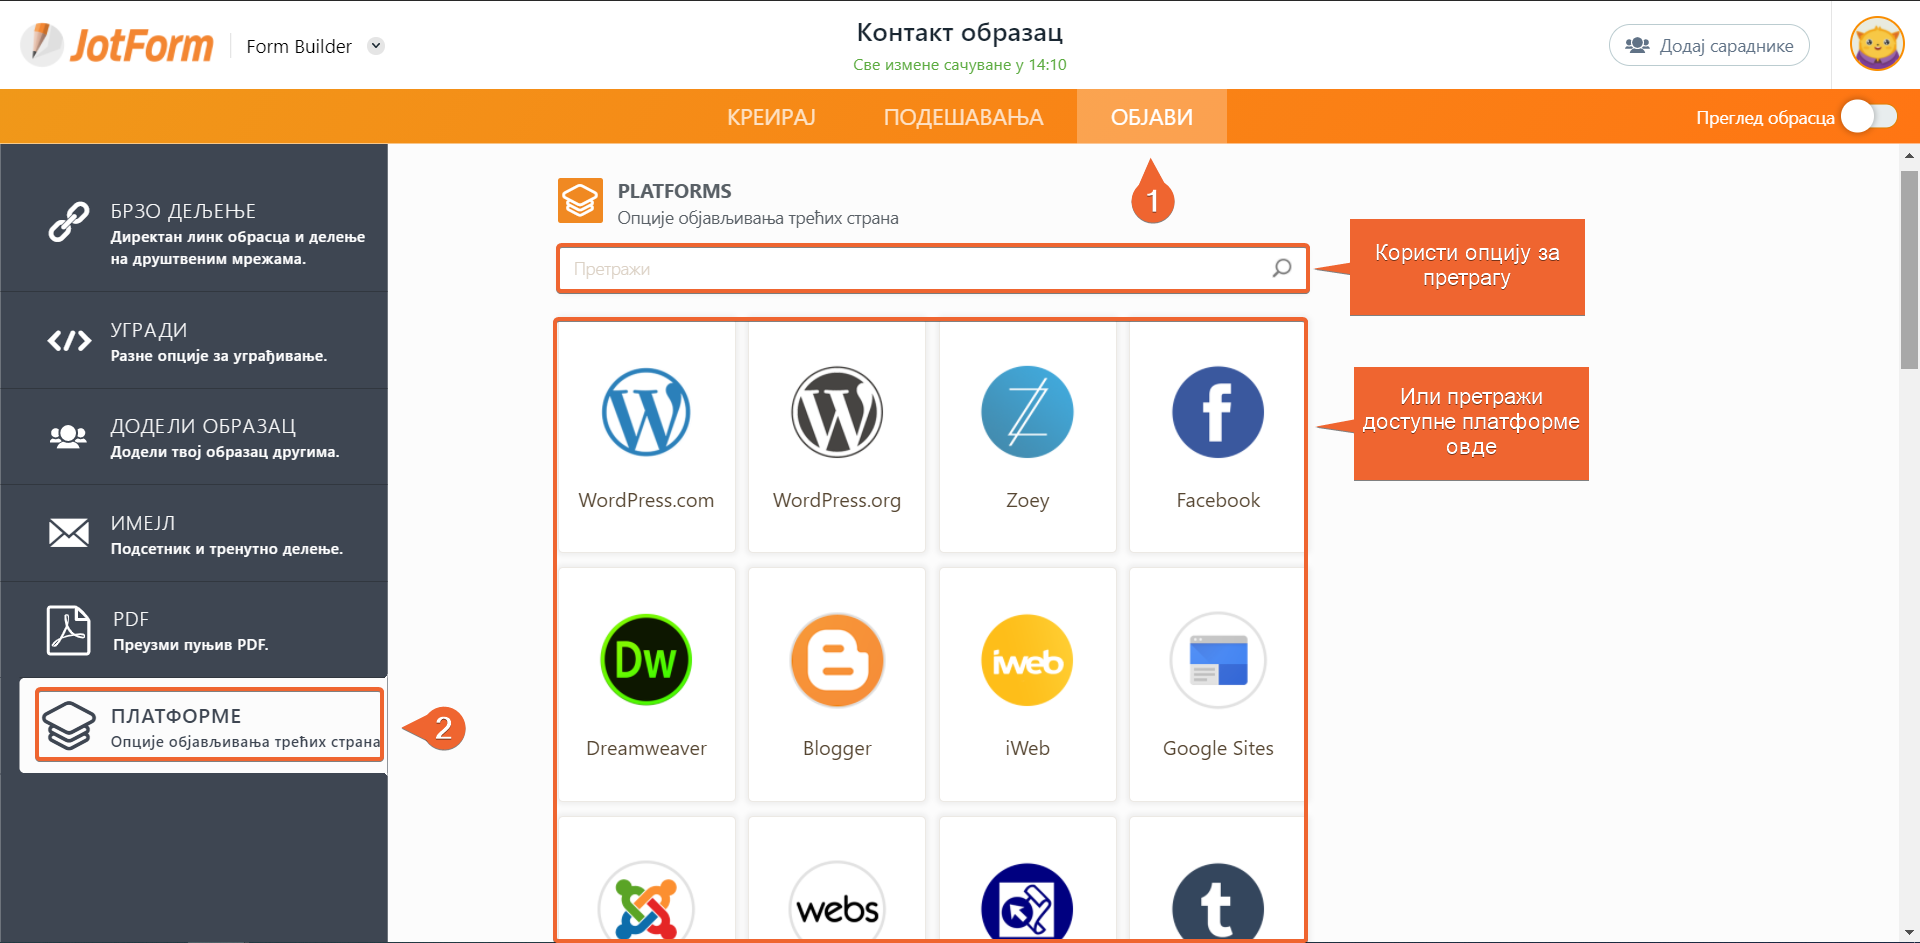
Task: Click the Све измене сачуване status text
Action: coord(960,65)
